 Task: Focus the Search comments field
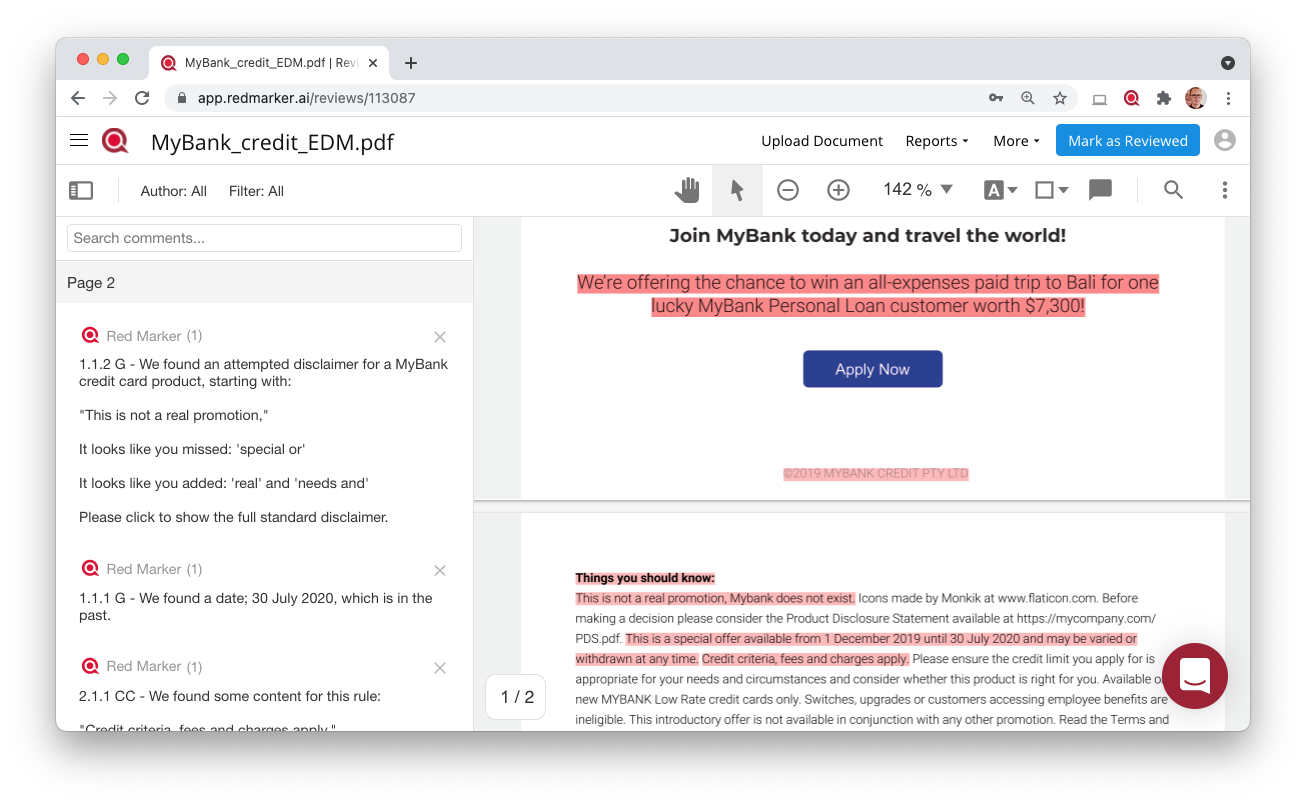(264, 238)
